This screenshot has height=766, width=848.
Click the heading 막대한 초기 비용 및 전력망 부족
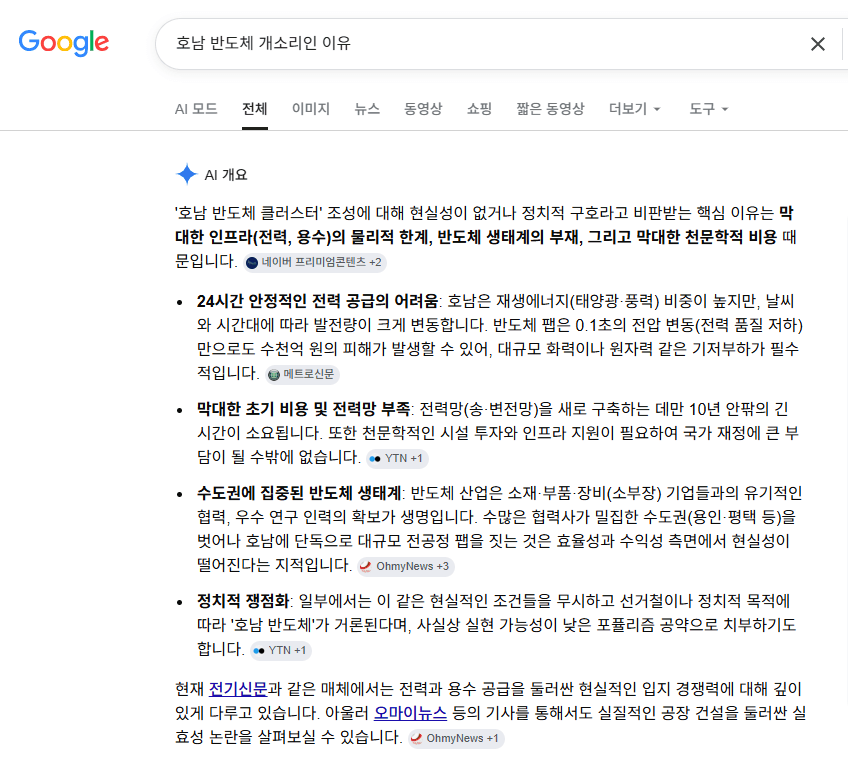303,408
